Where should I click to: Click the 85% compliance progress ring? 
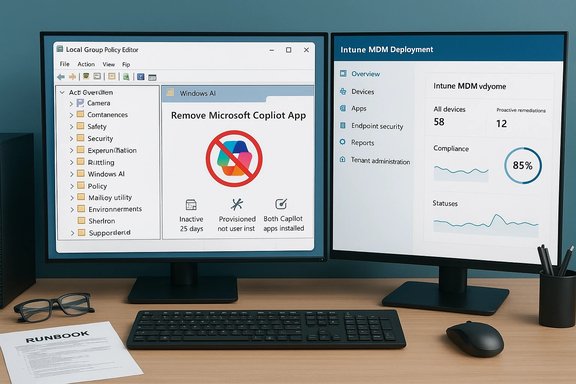(522, 165)
